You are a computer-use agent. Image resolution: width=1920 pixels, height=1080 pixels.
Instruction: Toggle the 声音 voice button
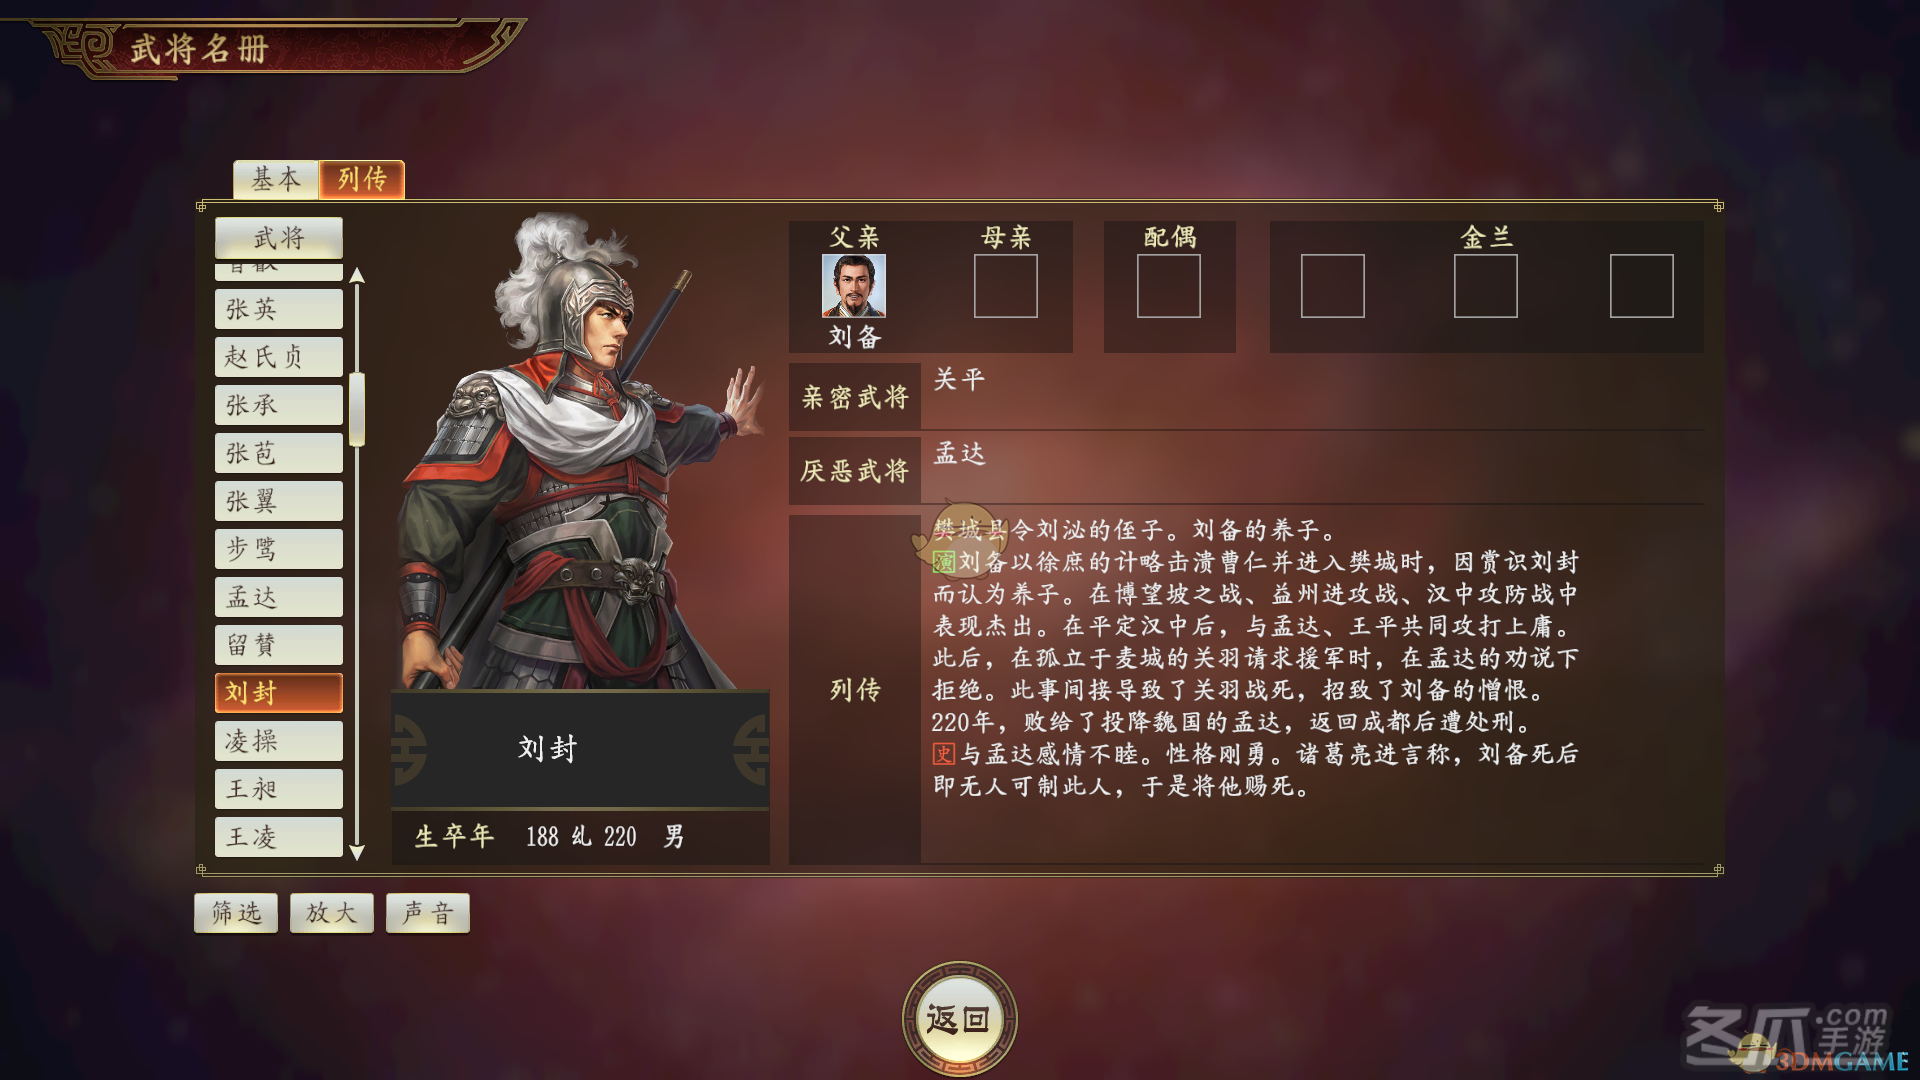click(x=428, y=913)
